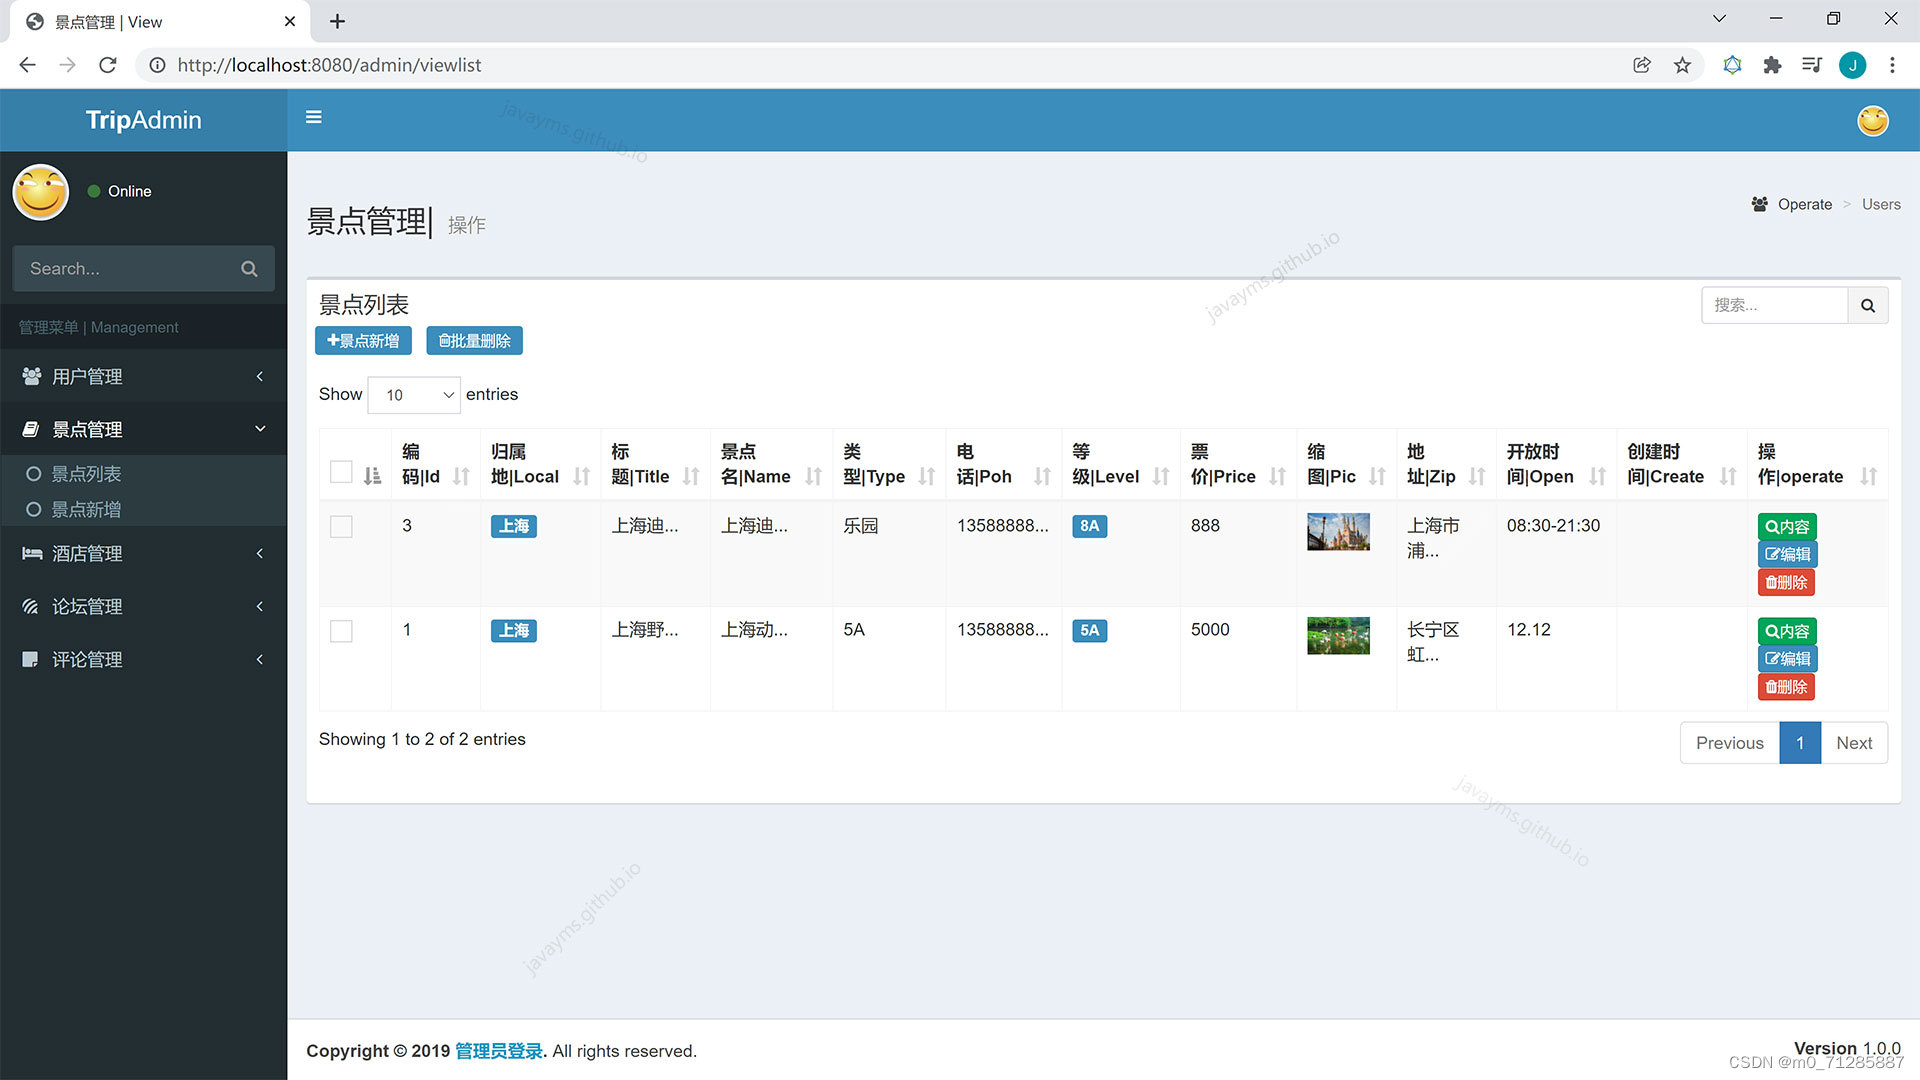Toggle the checkbox for Shanghai Disney row

pos(340,525)
